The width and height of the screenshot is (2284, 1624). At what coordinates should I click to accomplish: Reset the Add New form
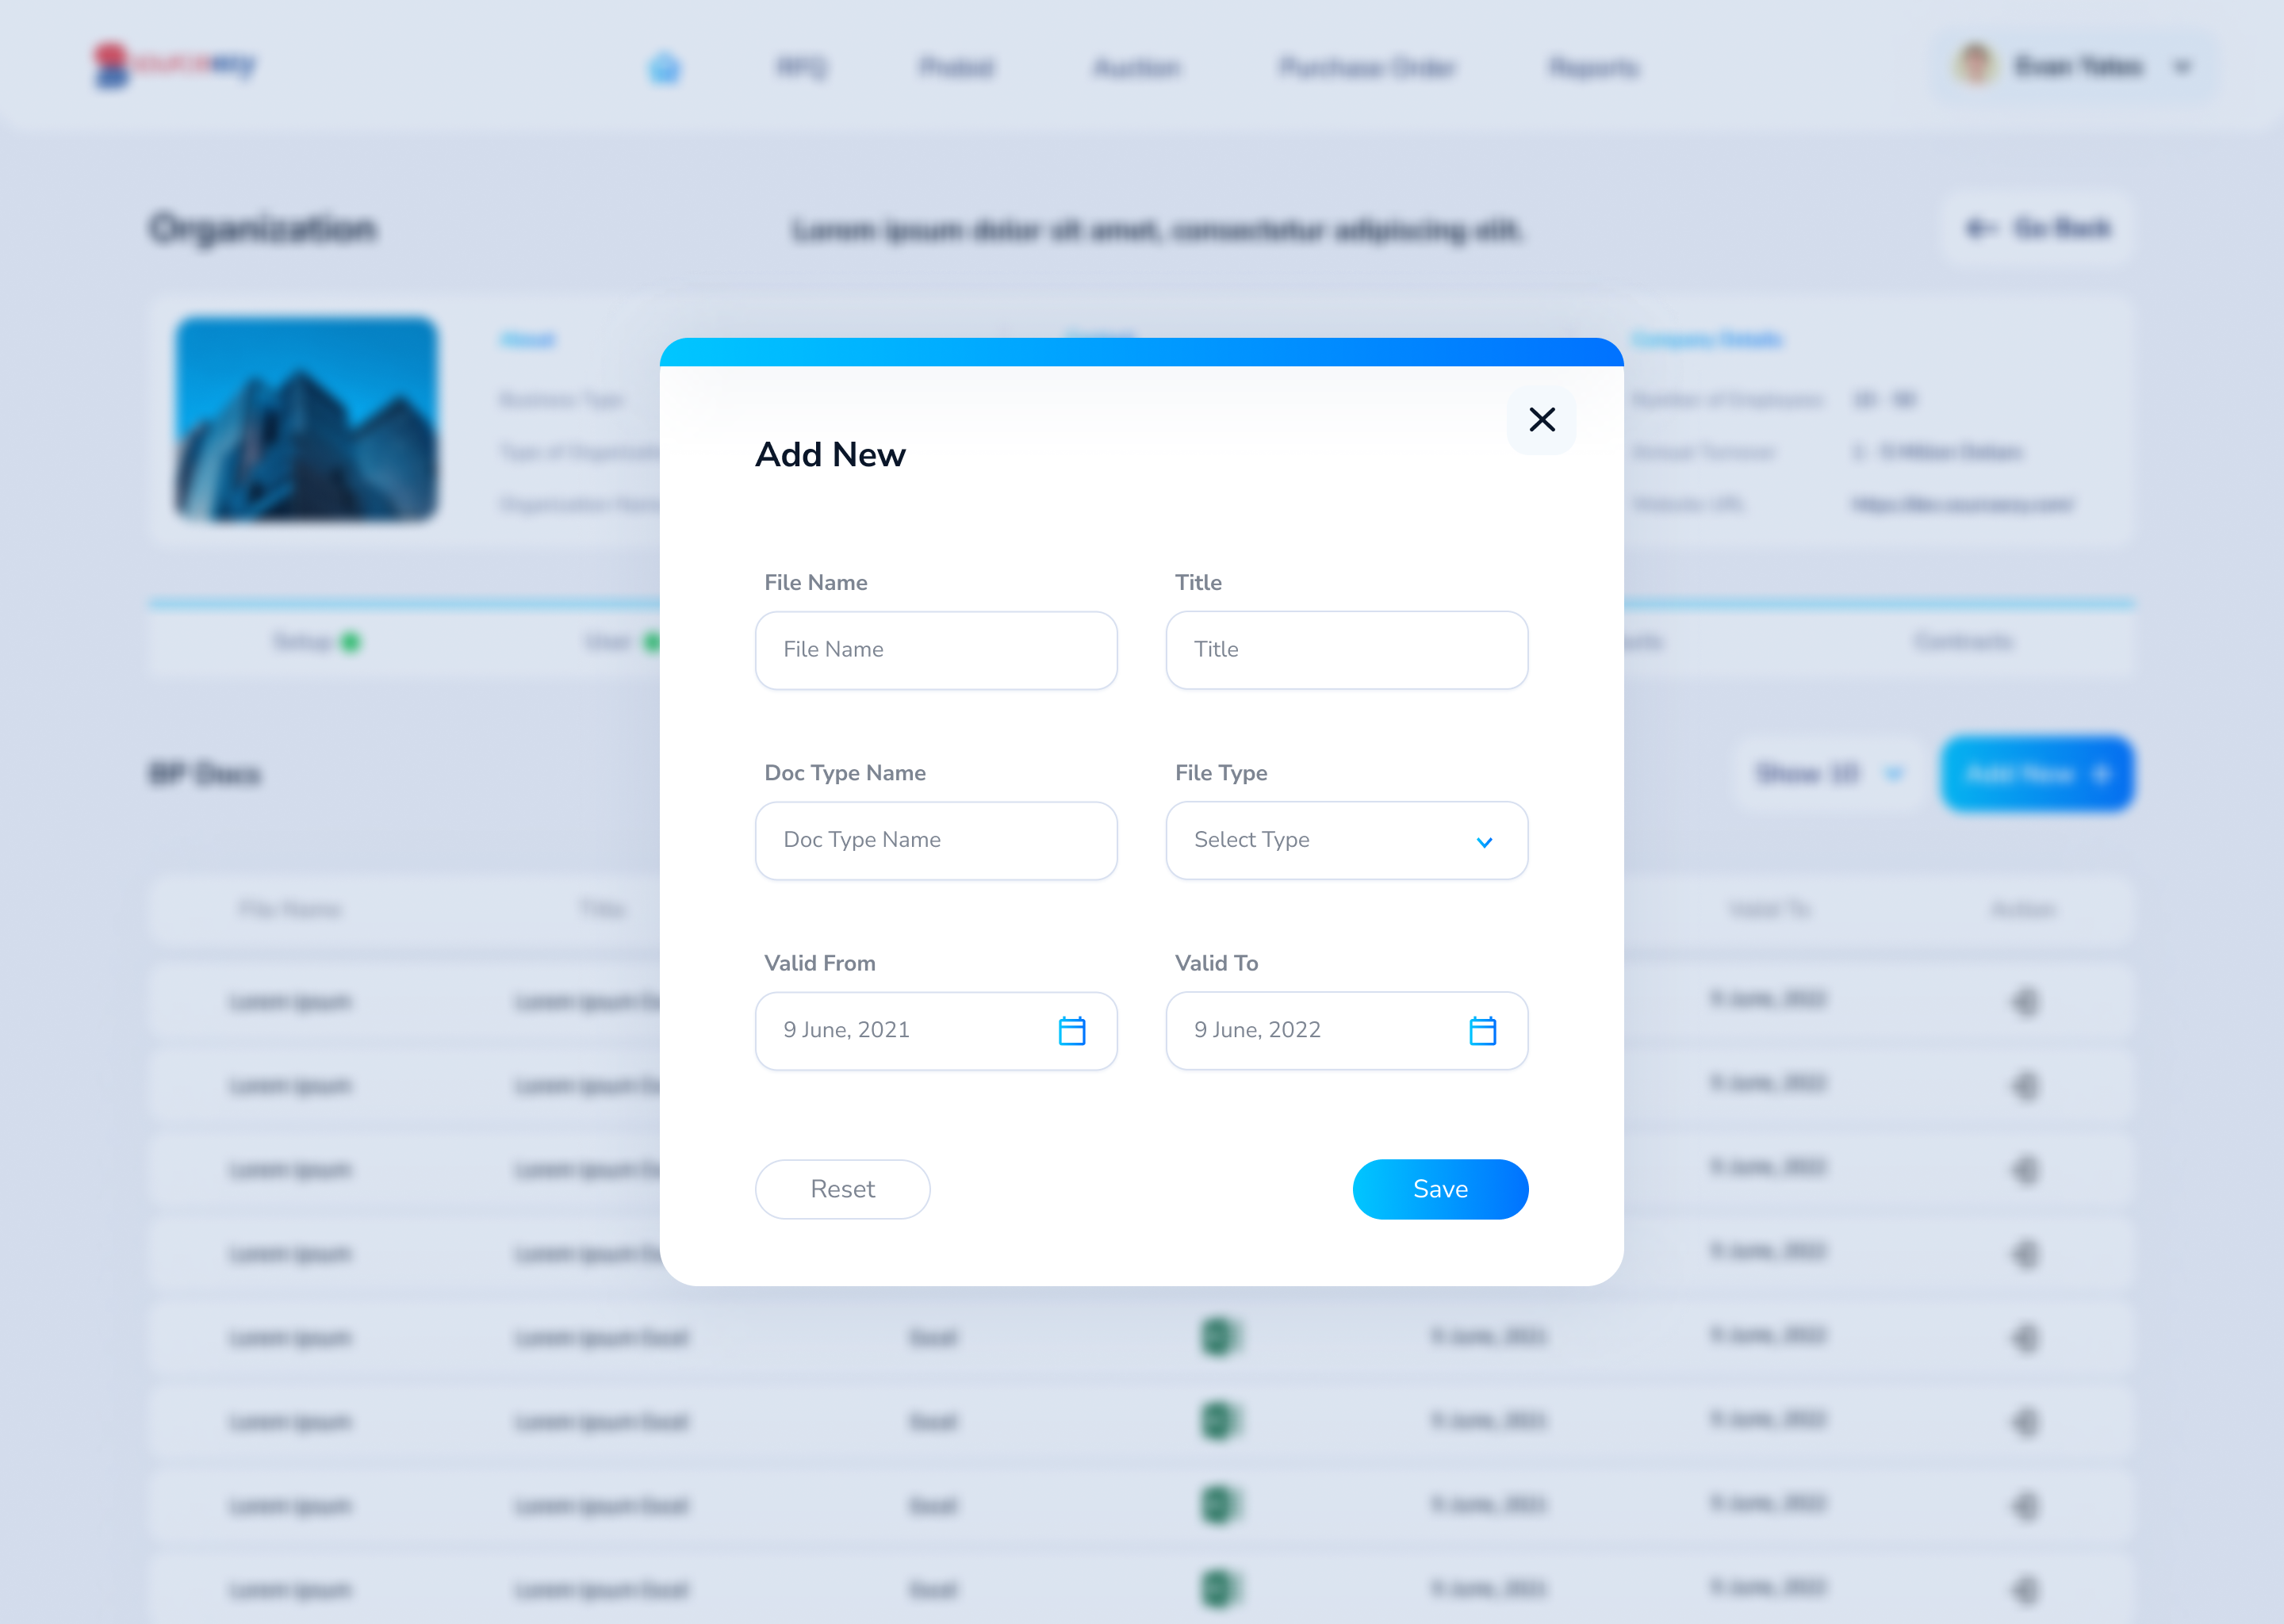[x=842, y=1189]
